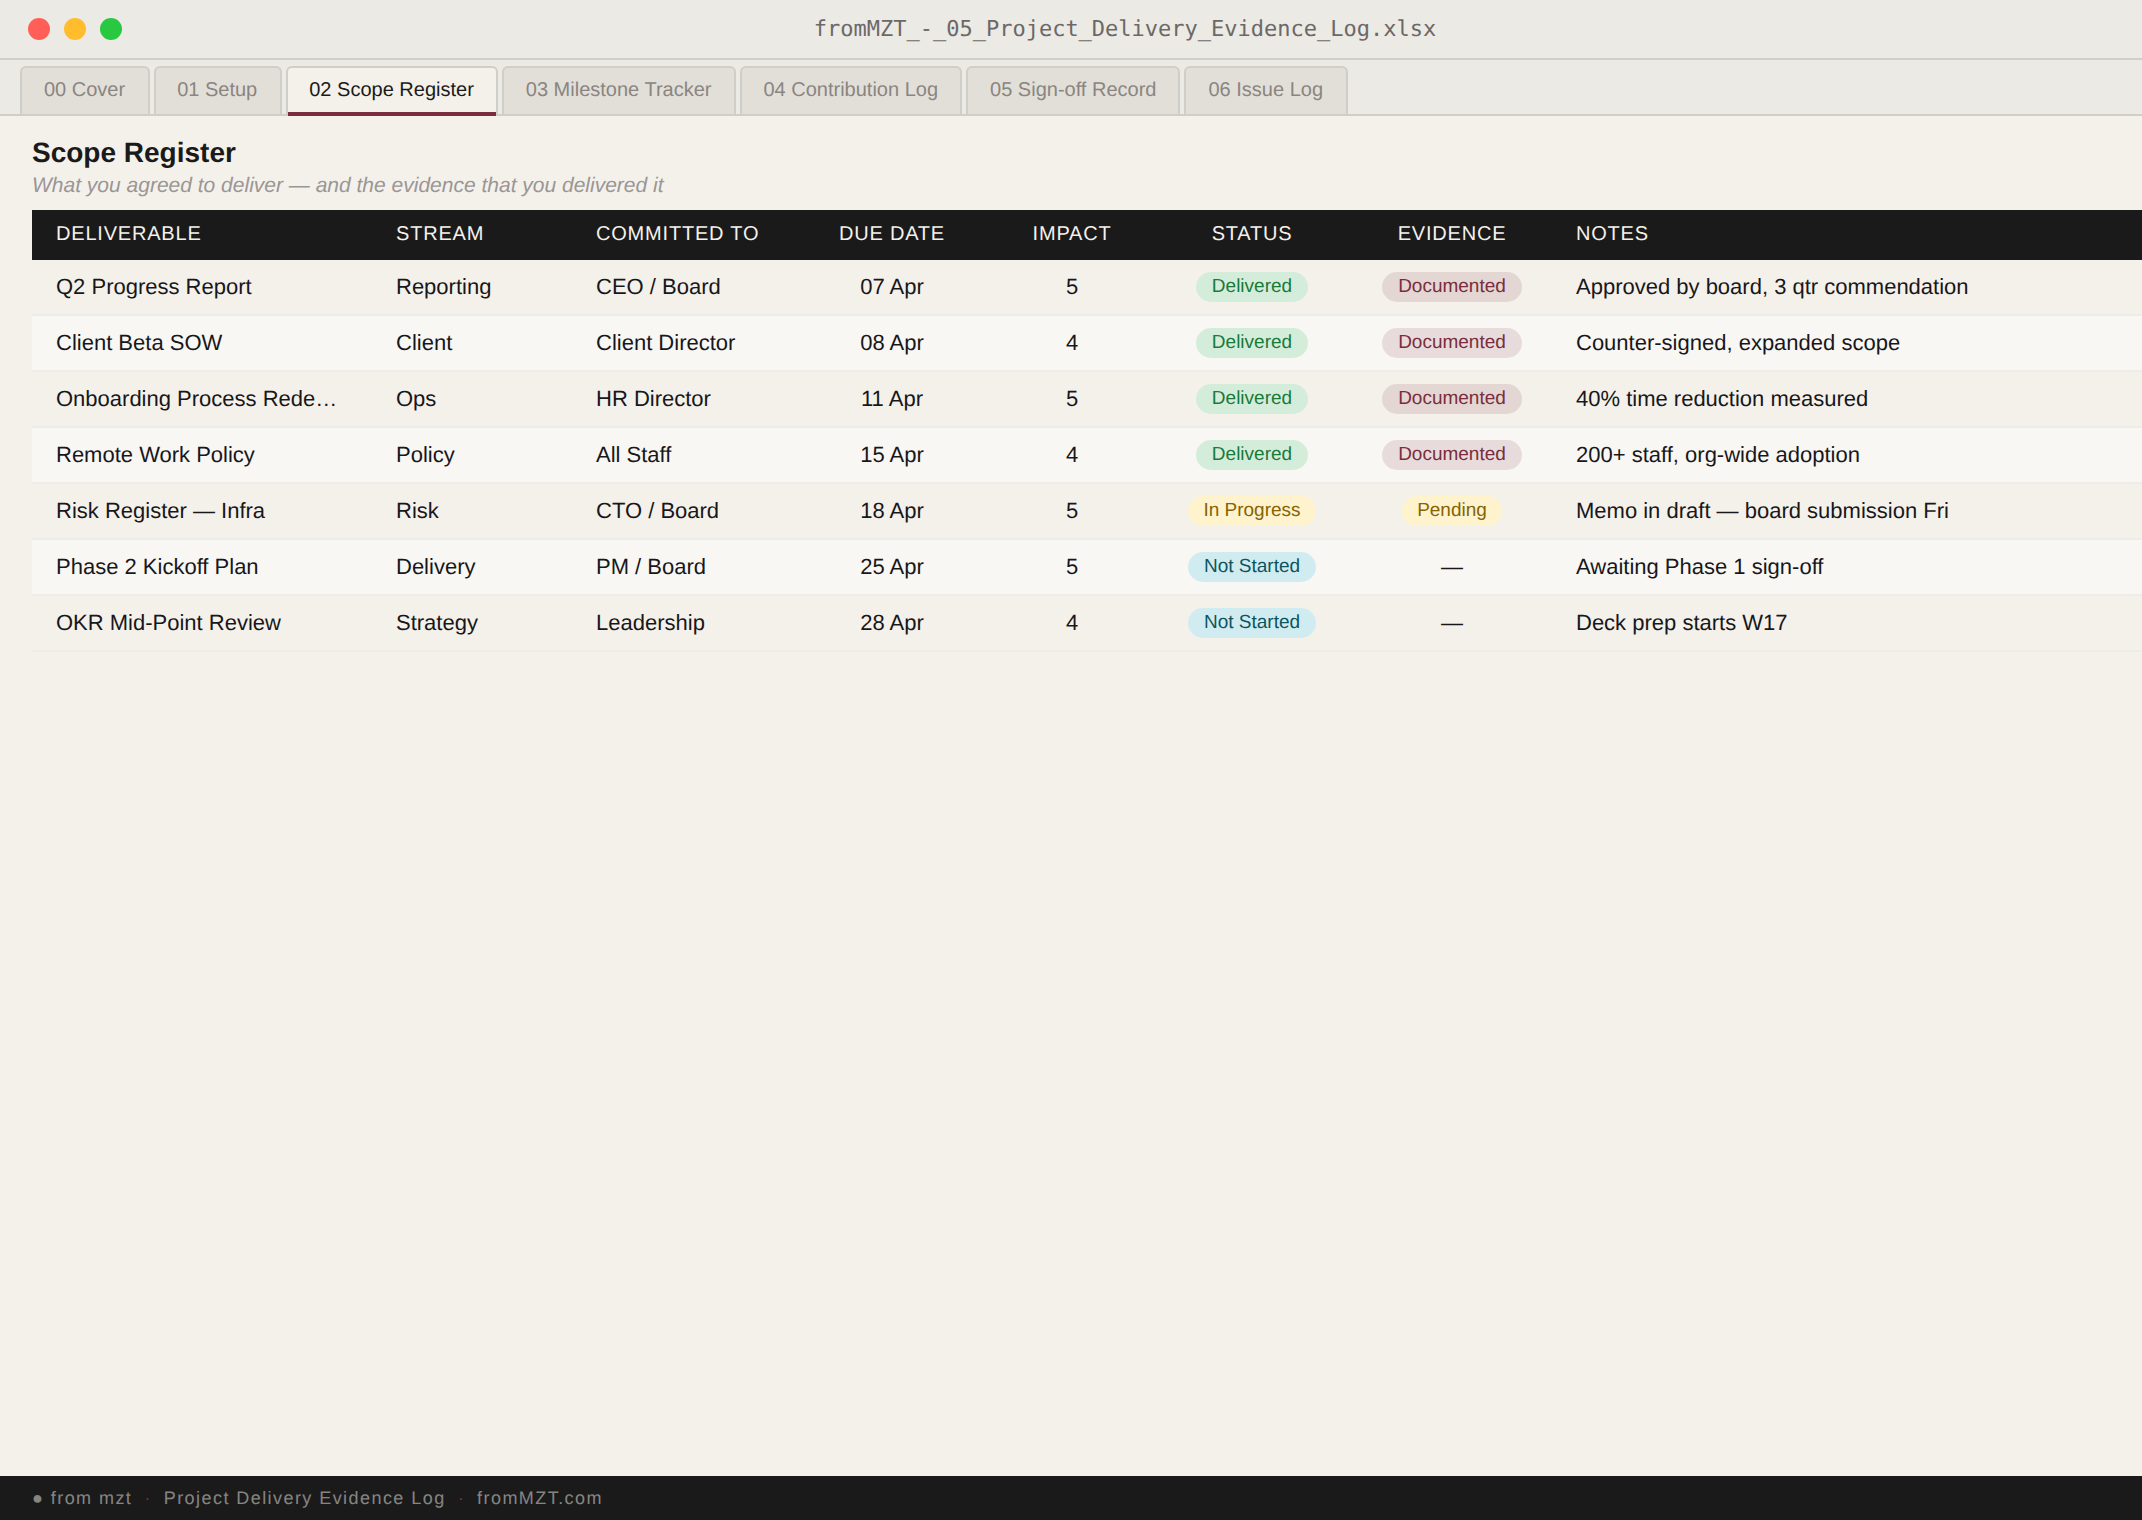This screenshot has height=1520, width=2142.
Task: Select the Onboarding Process Rede… cell
Action: coord(196,399)
